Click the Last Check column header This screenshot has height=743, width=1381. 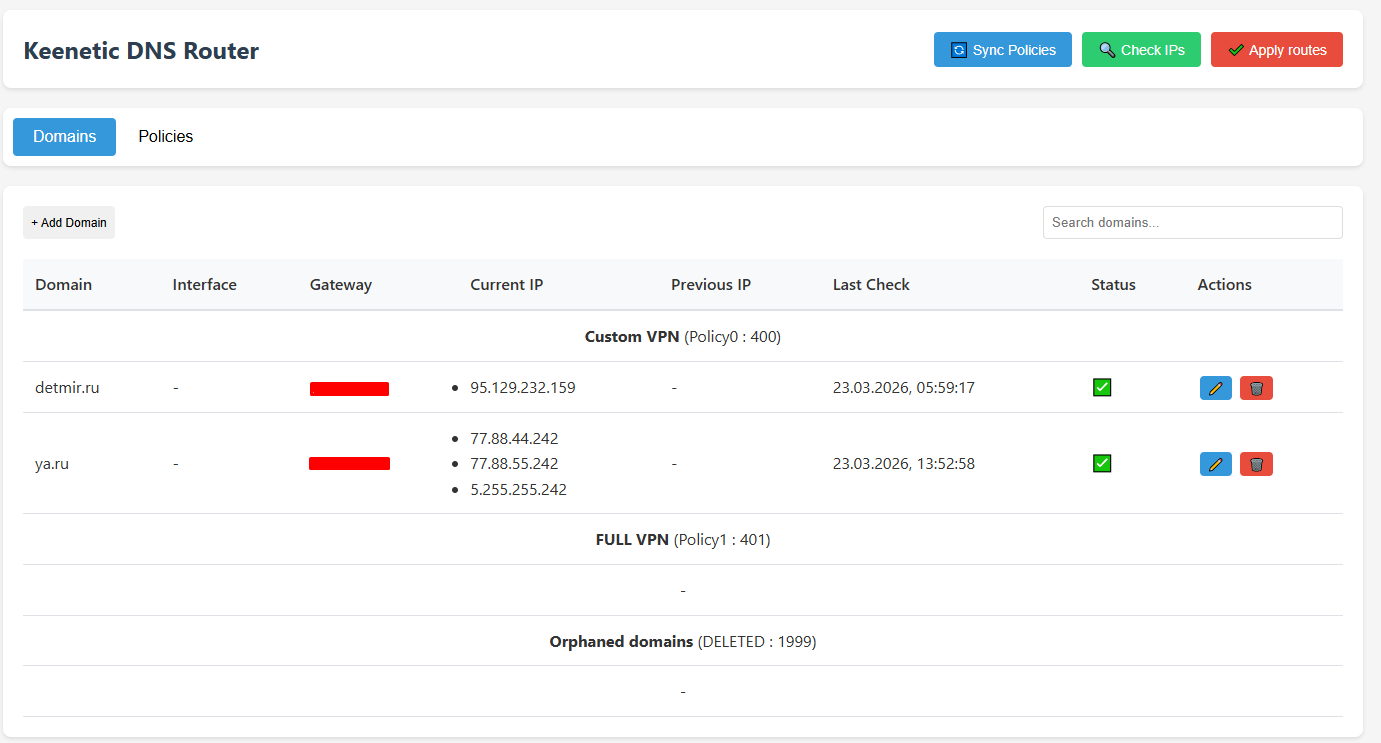[871, 285]
